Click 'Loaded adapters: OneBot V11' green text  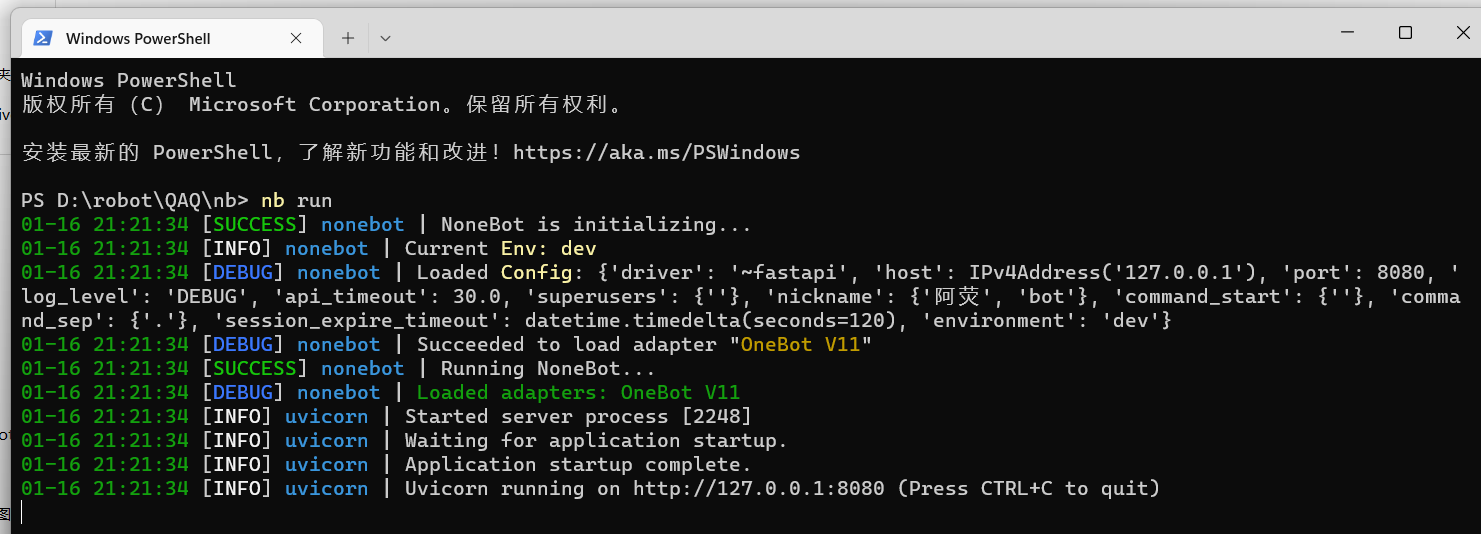(x=578, y=393)
